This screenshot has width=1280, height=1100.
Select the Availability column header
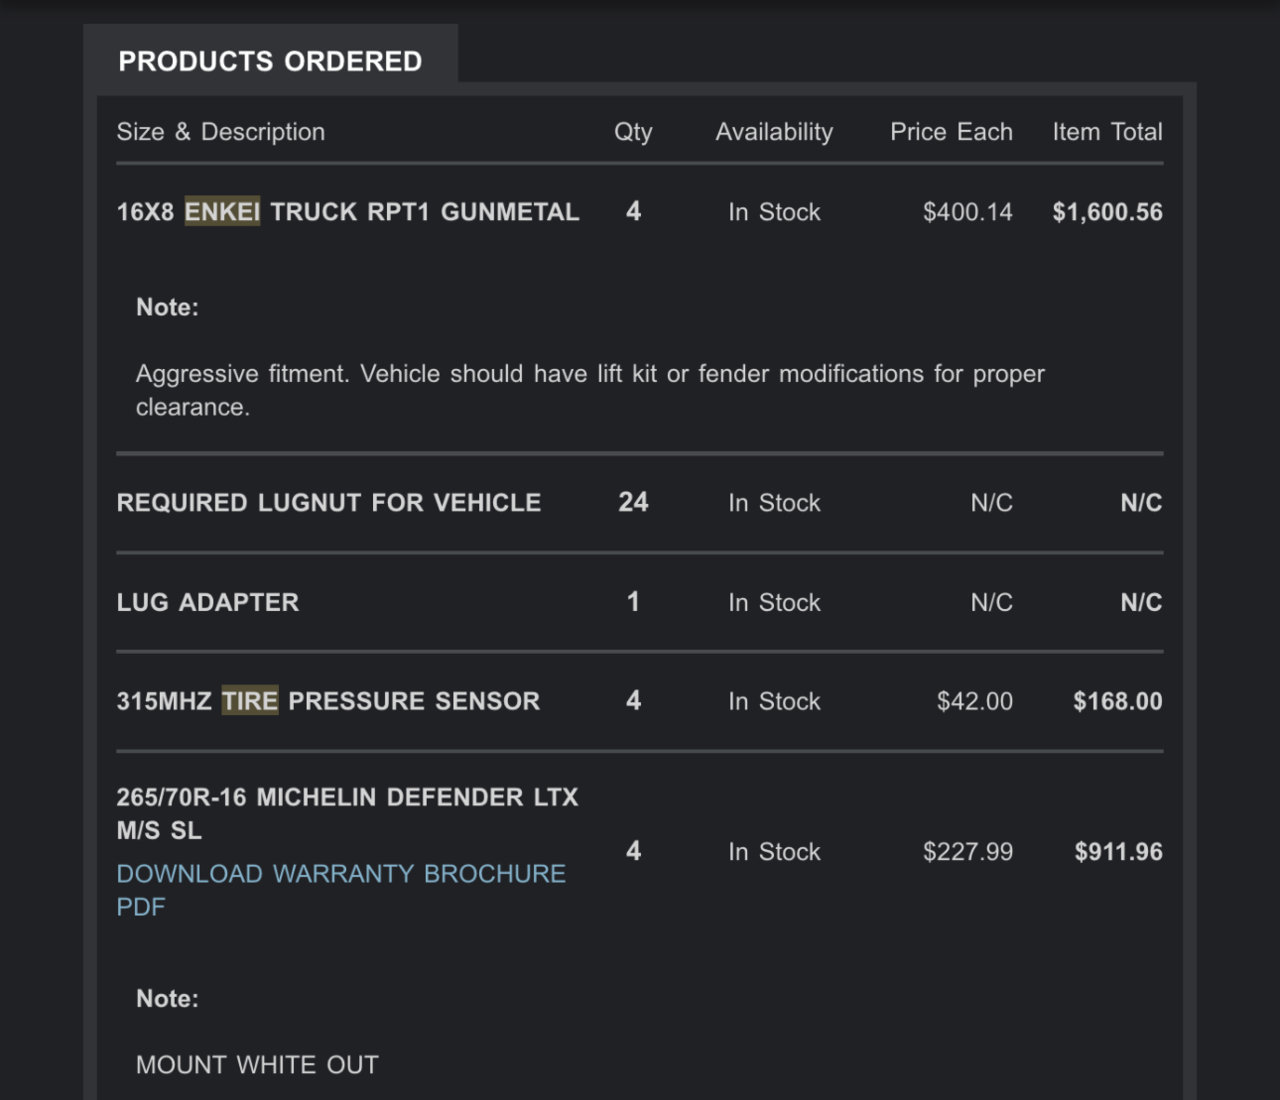[774, 132]
